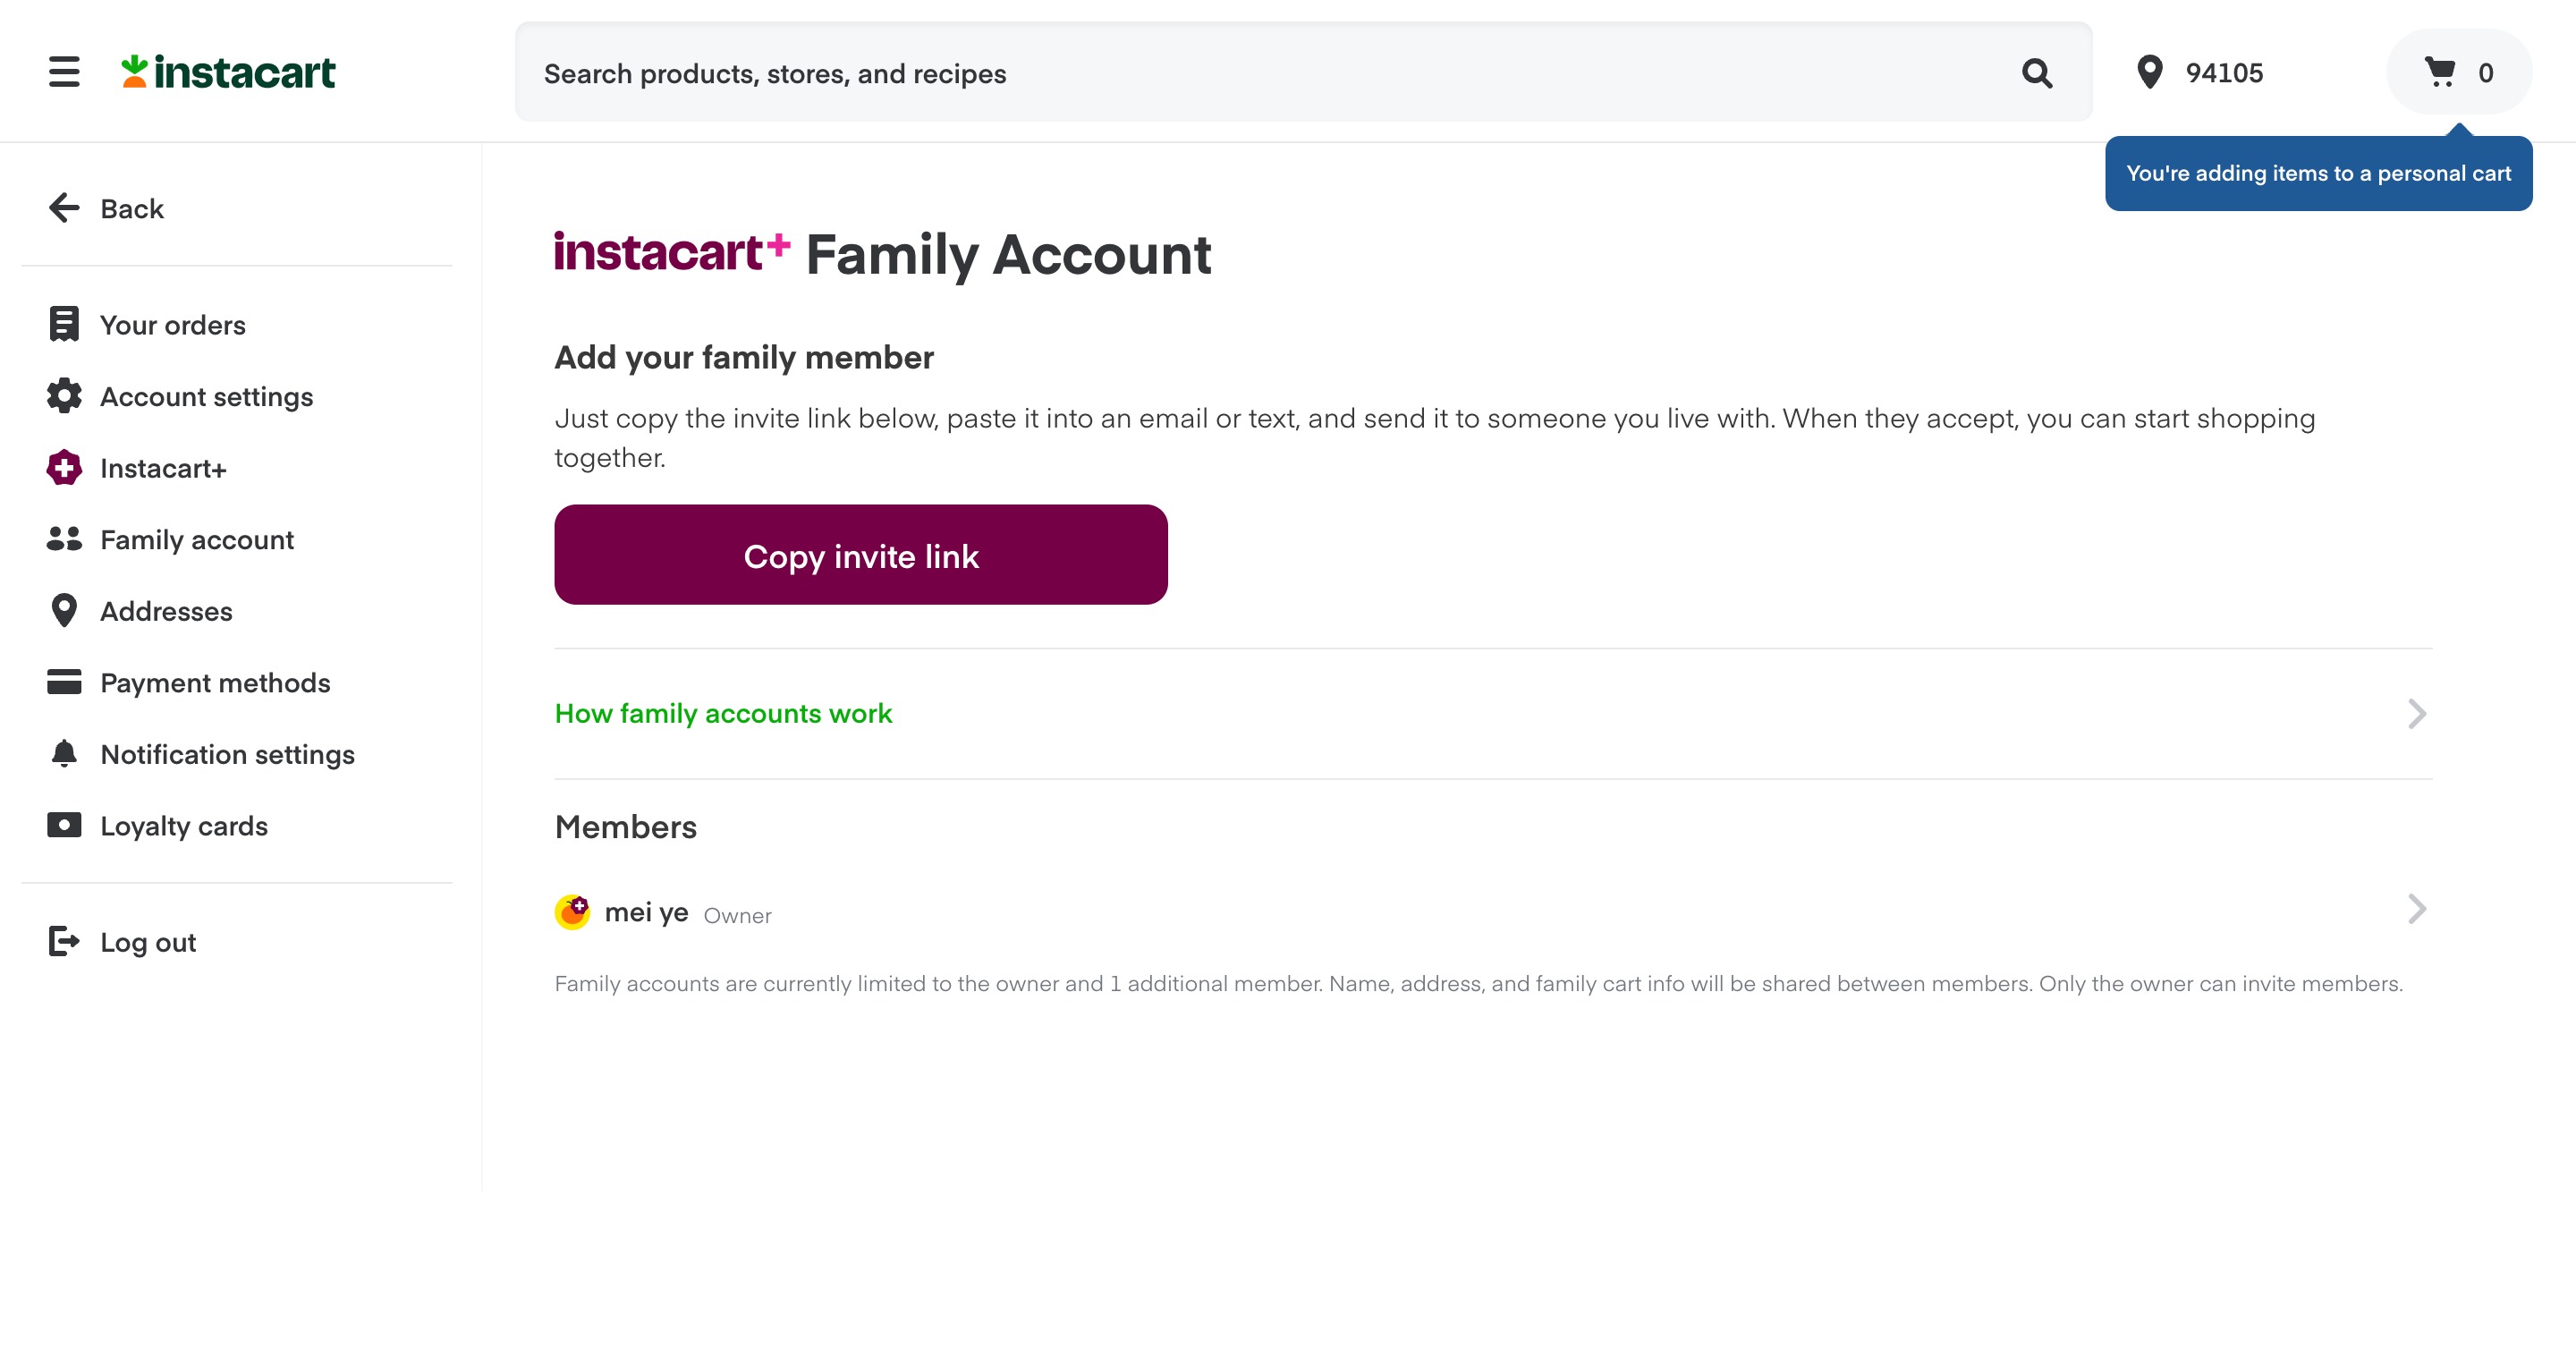Click the Back arrow icon

[64, 208]
